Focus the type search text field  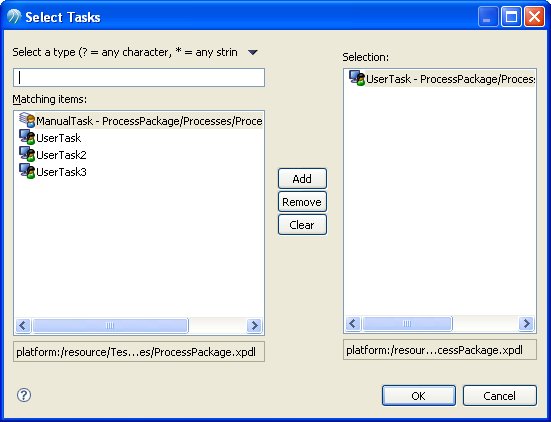(x=139, y=78)
